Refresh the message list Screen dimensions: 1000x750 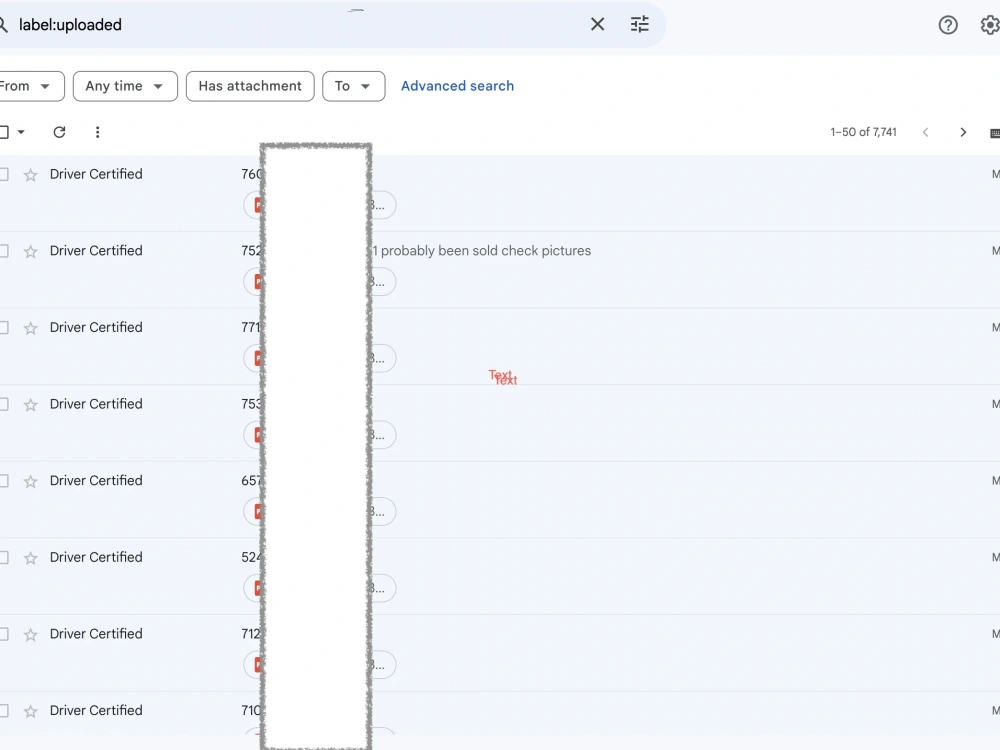(x=59, y=132)
